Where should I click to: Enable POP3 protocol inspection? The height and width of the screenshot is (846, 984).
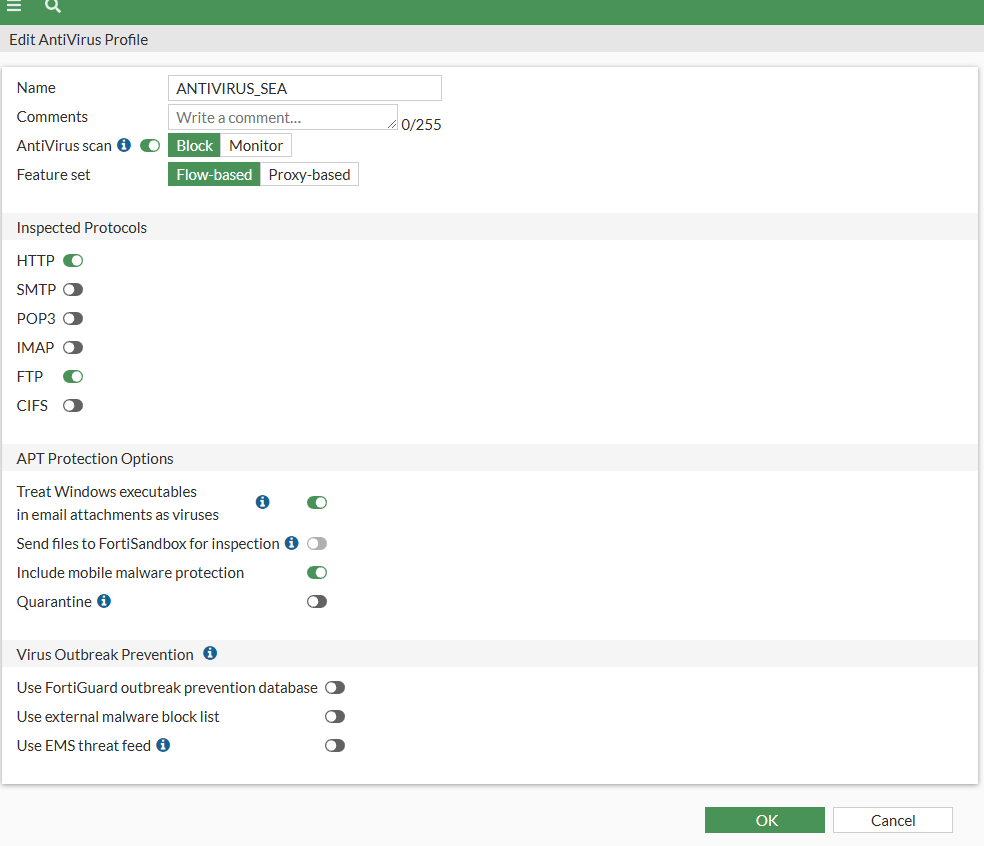pyautogui.click(x=73, y=318)
